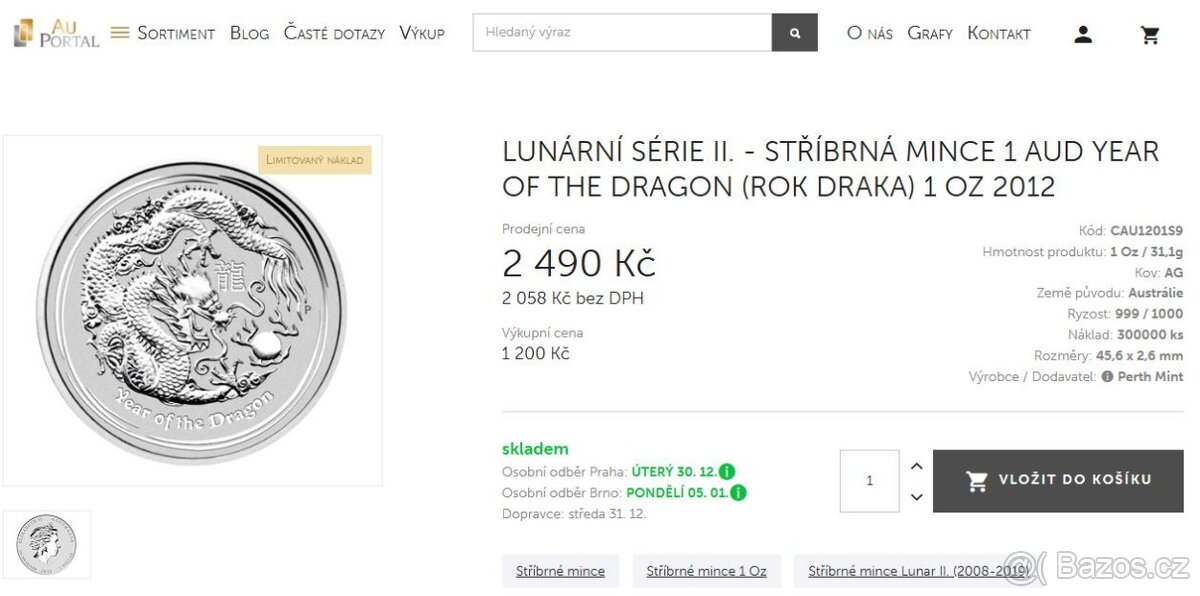
Task: Increase quantity with the up arrow
Action: point(916,465)
